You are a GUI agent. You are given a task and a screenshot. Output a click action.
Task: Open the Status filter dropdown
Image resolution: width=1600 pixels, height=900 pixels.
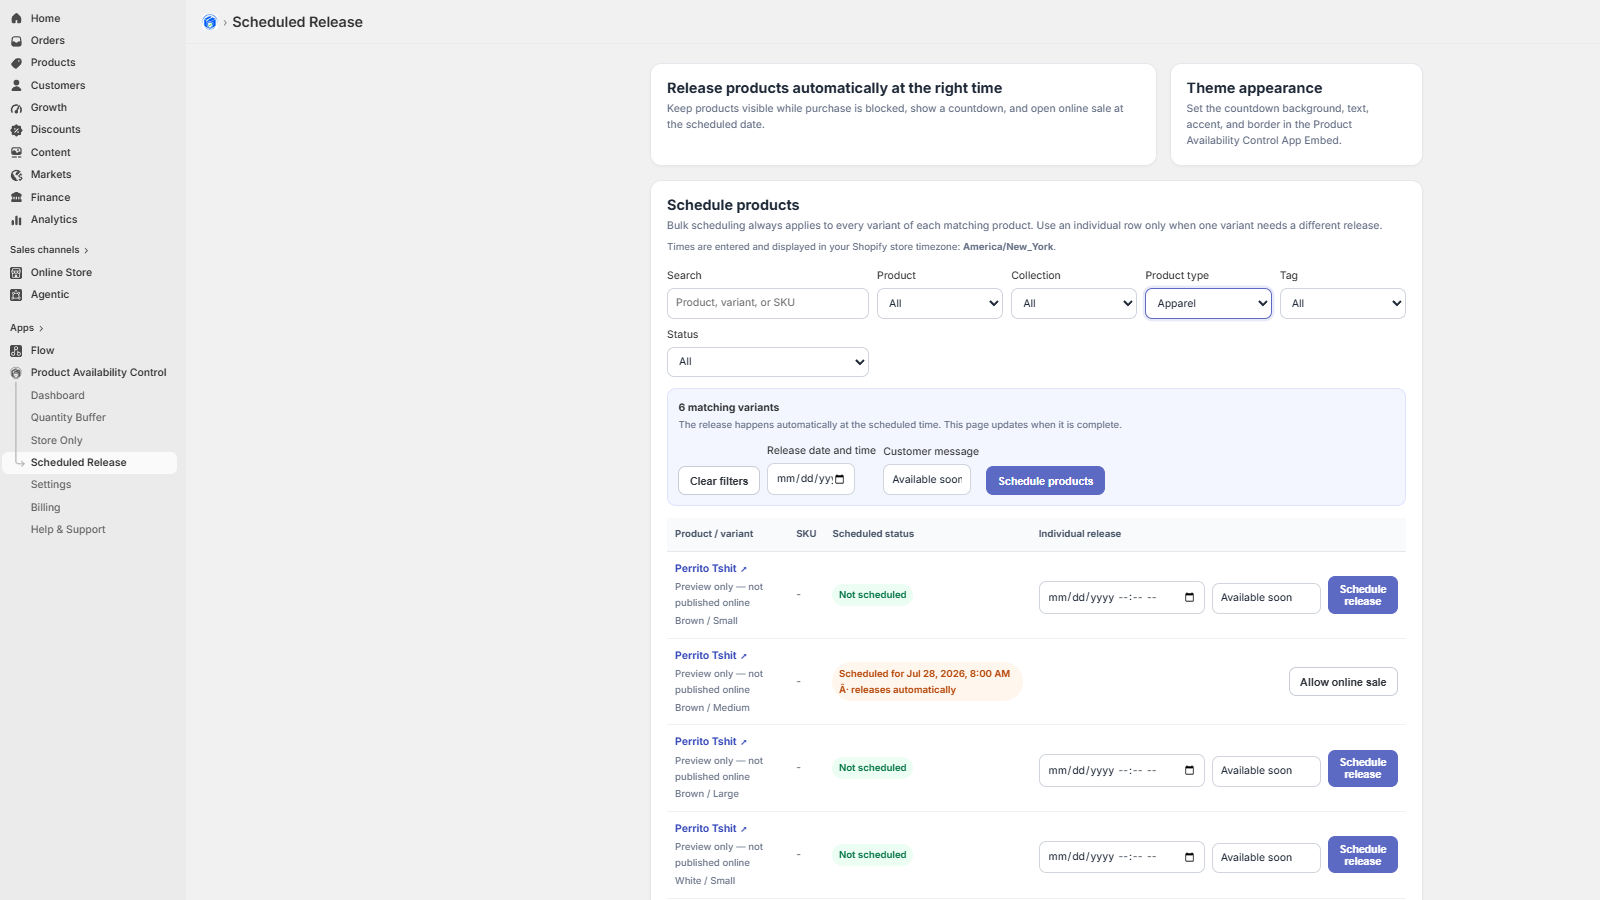[x=768, y=362]
